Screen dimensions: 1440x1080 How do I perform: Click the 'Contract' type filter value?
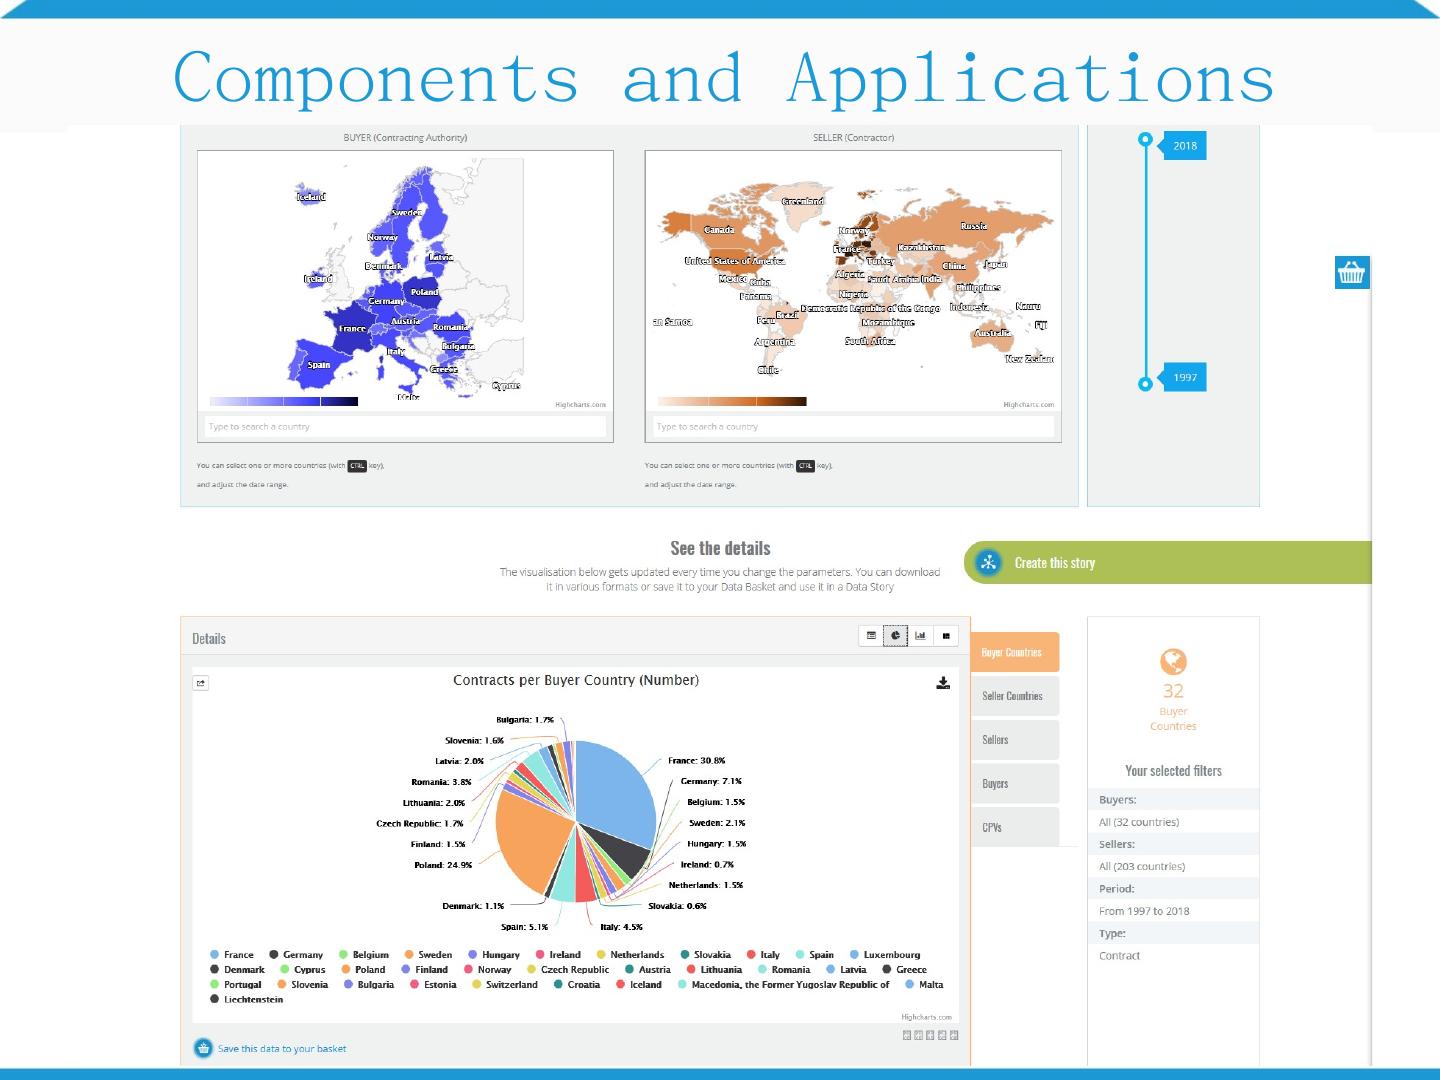pyautogui.click(x=1119, y=956)
